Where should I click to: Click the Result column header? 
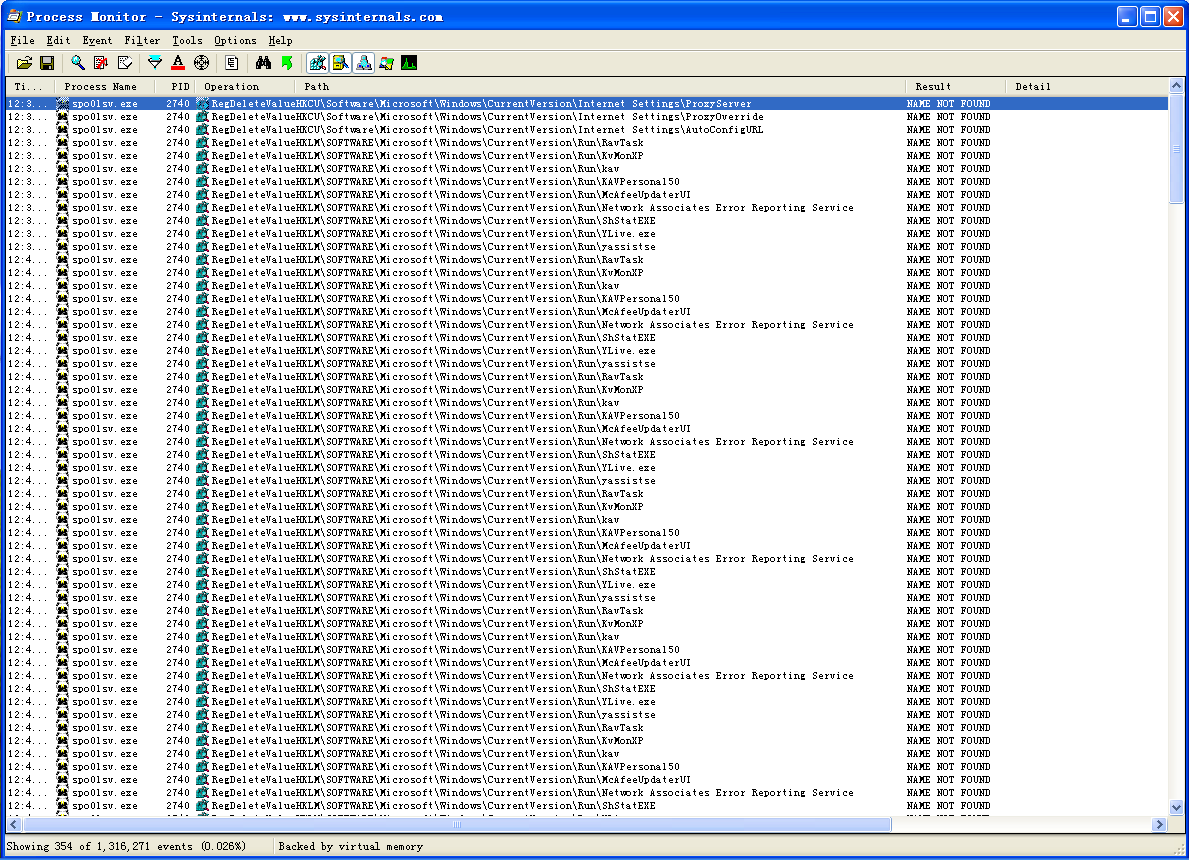tap(955, 86)
